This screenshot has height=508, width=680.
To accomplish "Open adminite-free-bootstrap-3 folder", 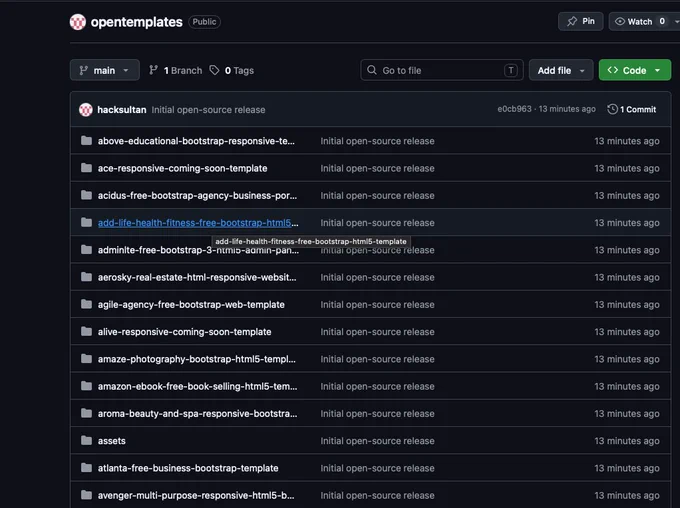I will tap(198, 250).
